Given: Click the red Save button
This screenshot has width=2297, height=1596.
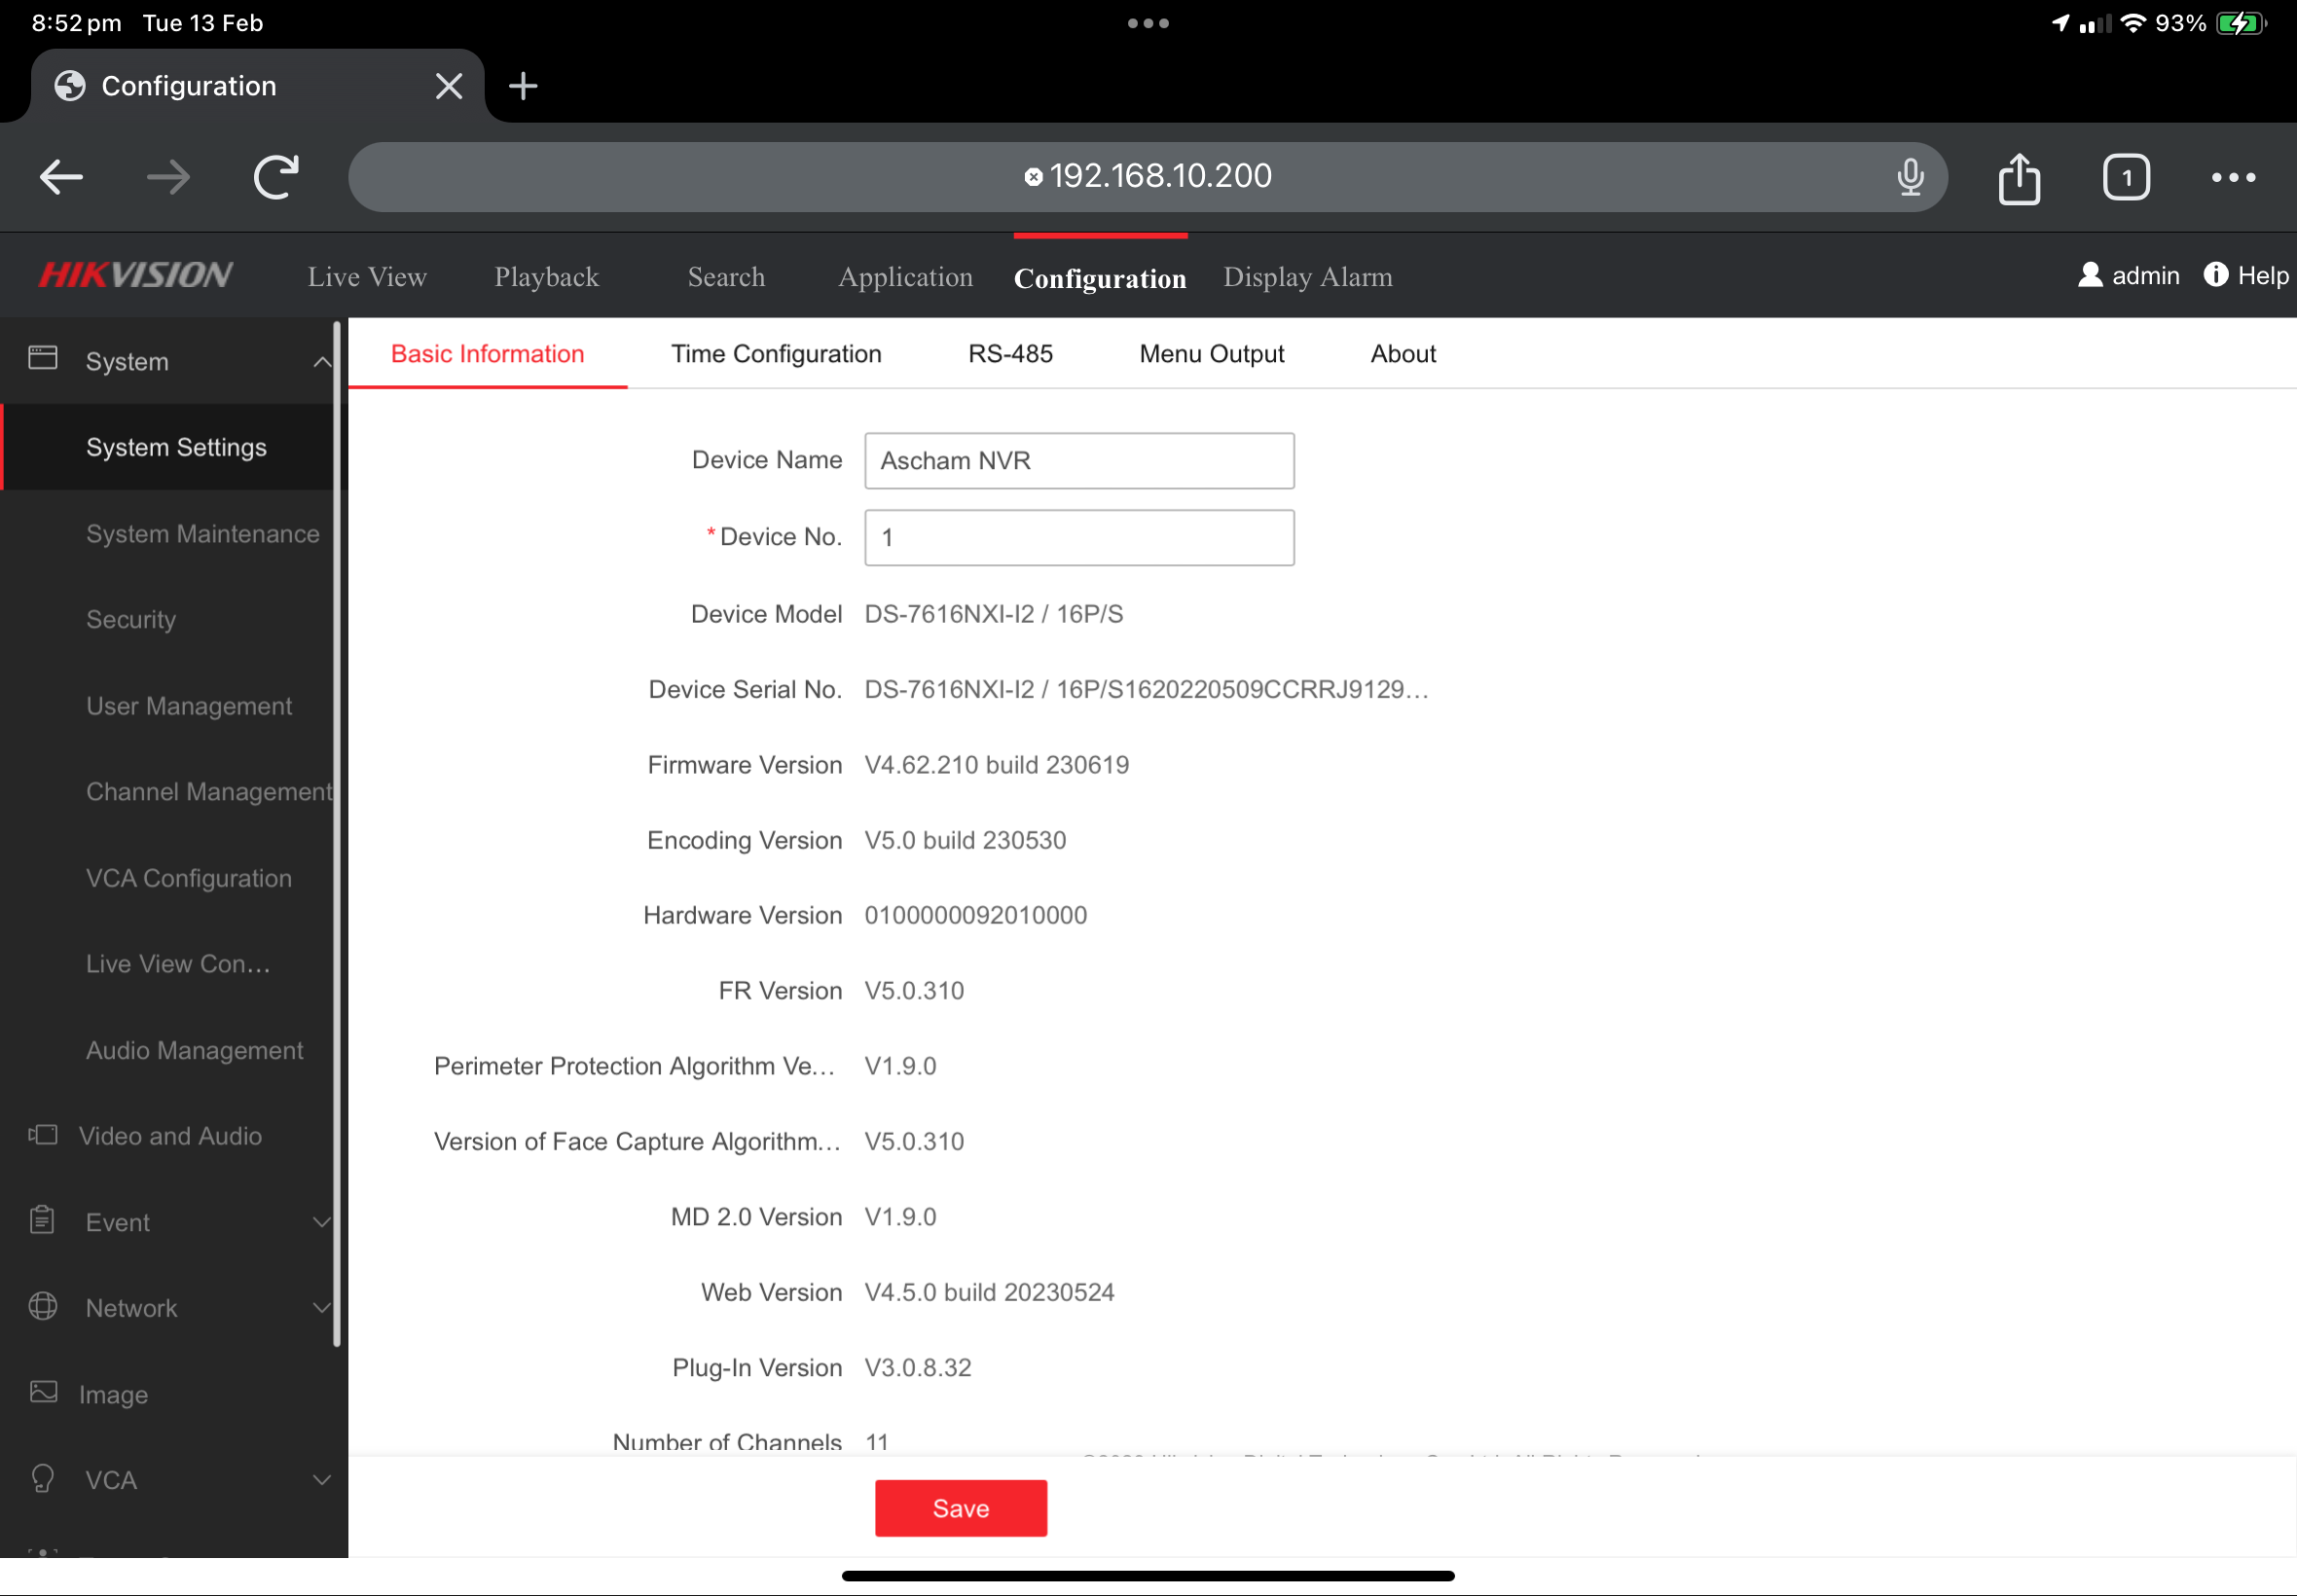Looking at the screenshot, I should (x=960, y=1508).
